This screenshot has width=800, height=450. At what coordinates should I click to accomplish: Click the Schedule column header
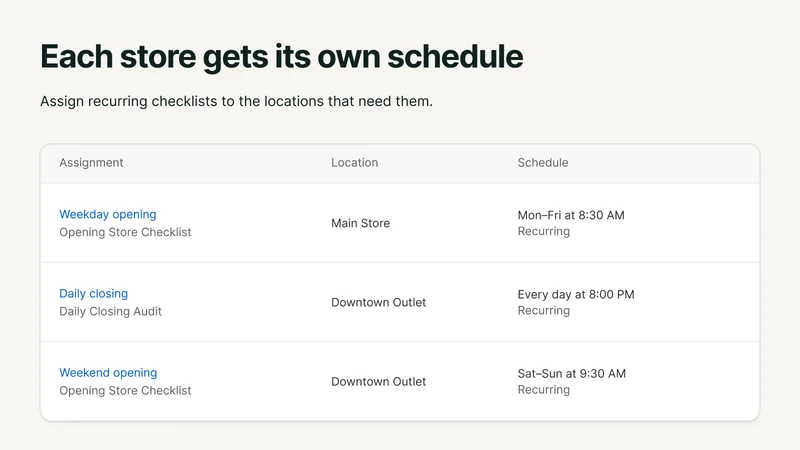543,162
